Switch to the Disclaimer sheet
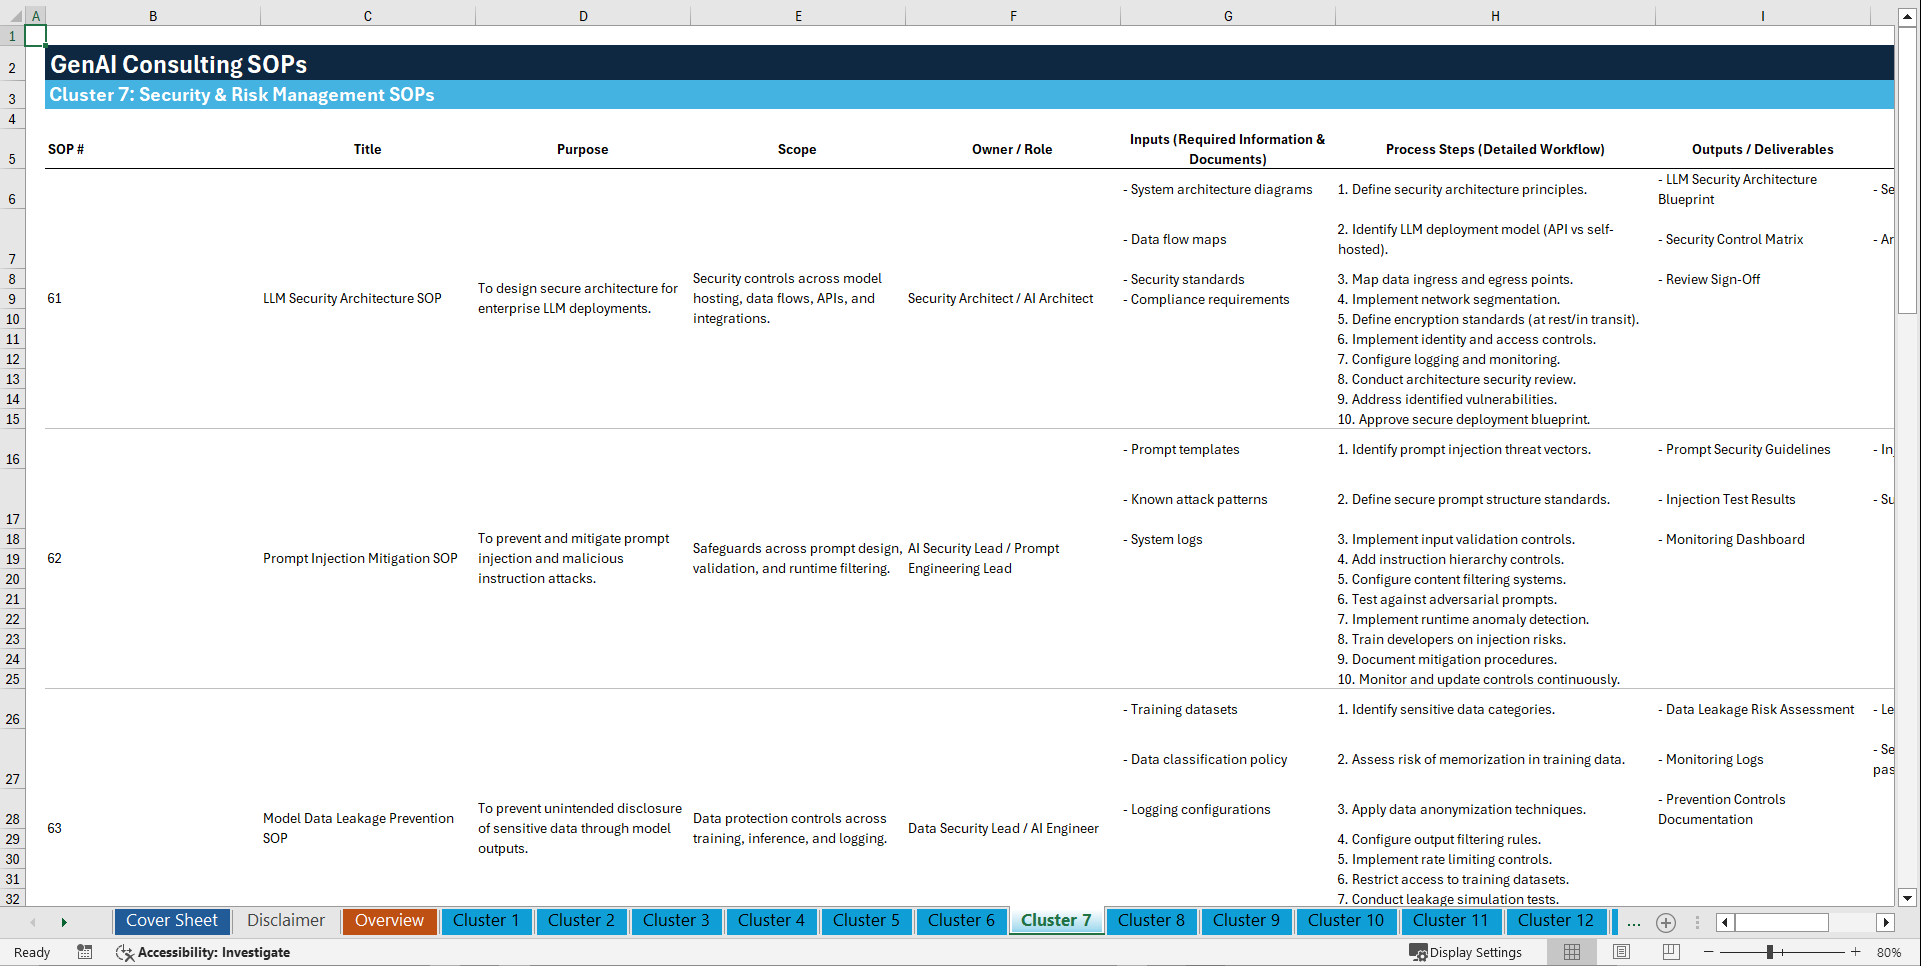 coord(285,921)
